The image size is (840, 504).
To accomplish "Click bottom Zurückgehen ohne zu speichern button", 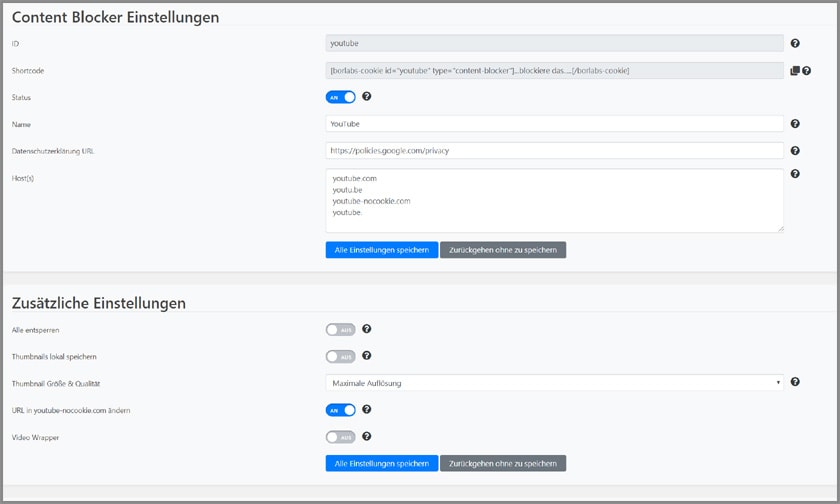I will click(503, 464).
